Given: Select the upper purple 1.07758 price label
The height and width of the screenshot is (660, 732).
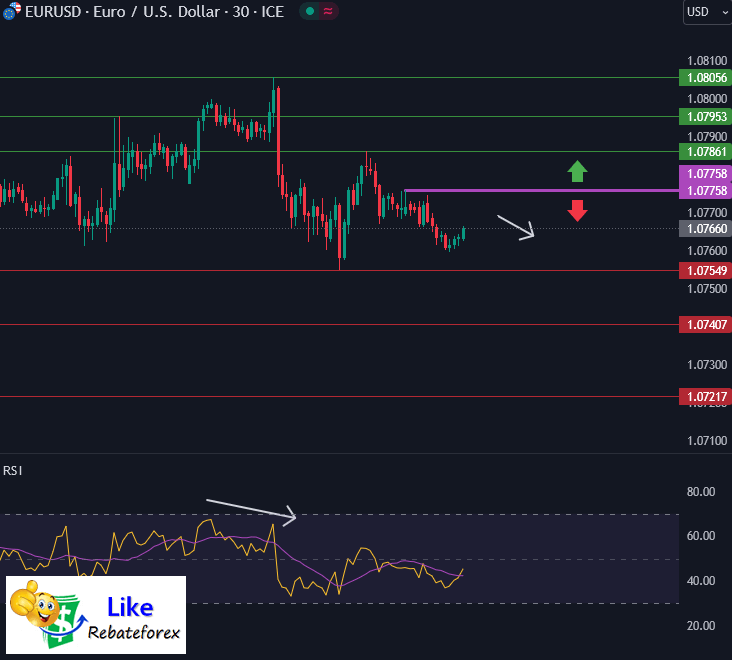Looking at the screenshot, I should point(705,173).
